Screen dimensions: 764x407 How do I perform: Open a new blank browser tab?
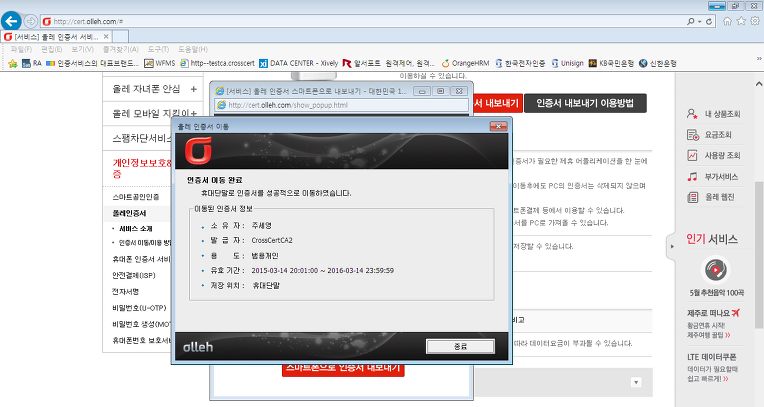point(120,37)
